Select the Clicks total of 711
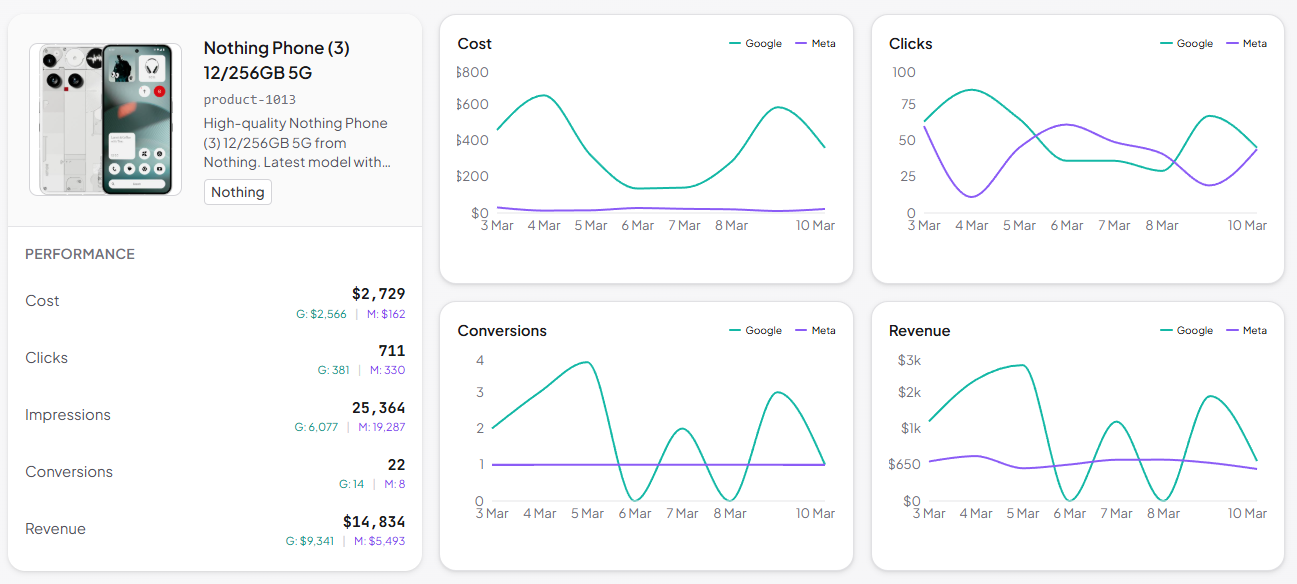This screenshot has width=1297, height=584. point(393,351)
